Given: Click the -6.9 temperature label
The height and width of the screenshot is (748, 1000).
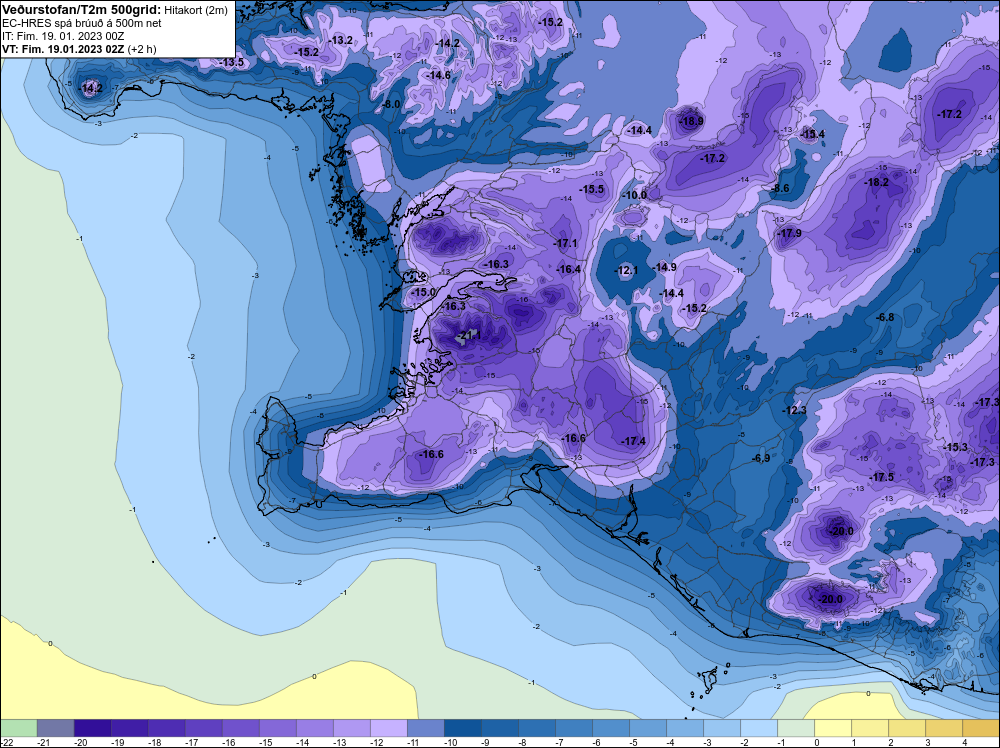Looking at the screenshot, I should (x=760, y=458).
